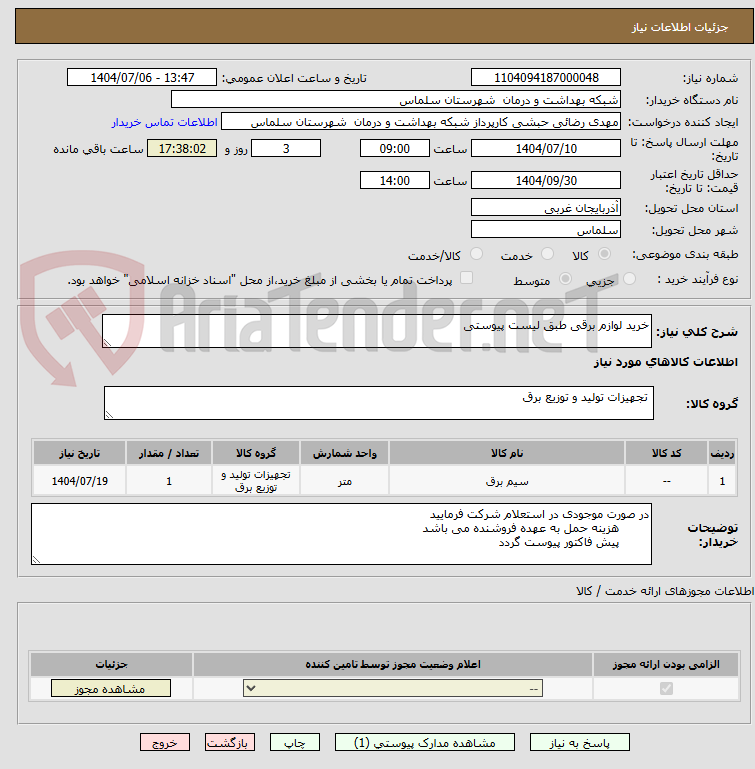Viewport: 755px width, 769px height.
Task: Open مشاهده مدارک پیوستی (1) attachments
Action: pyautogui.click(x=425, y=743)
